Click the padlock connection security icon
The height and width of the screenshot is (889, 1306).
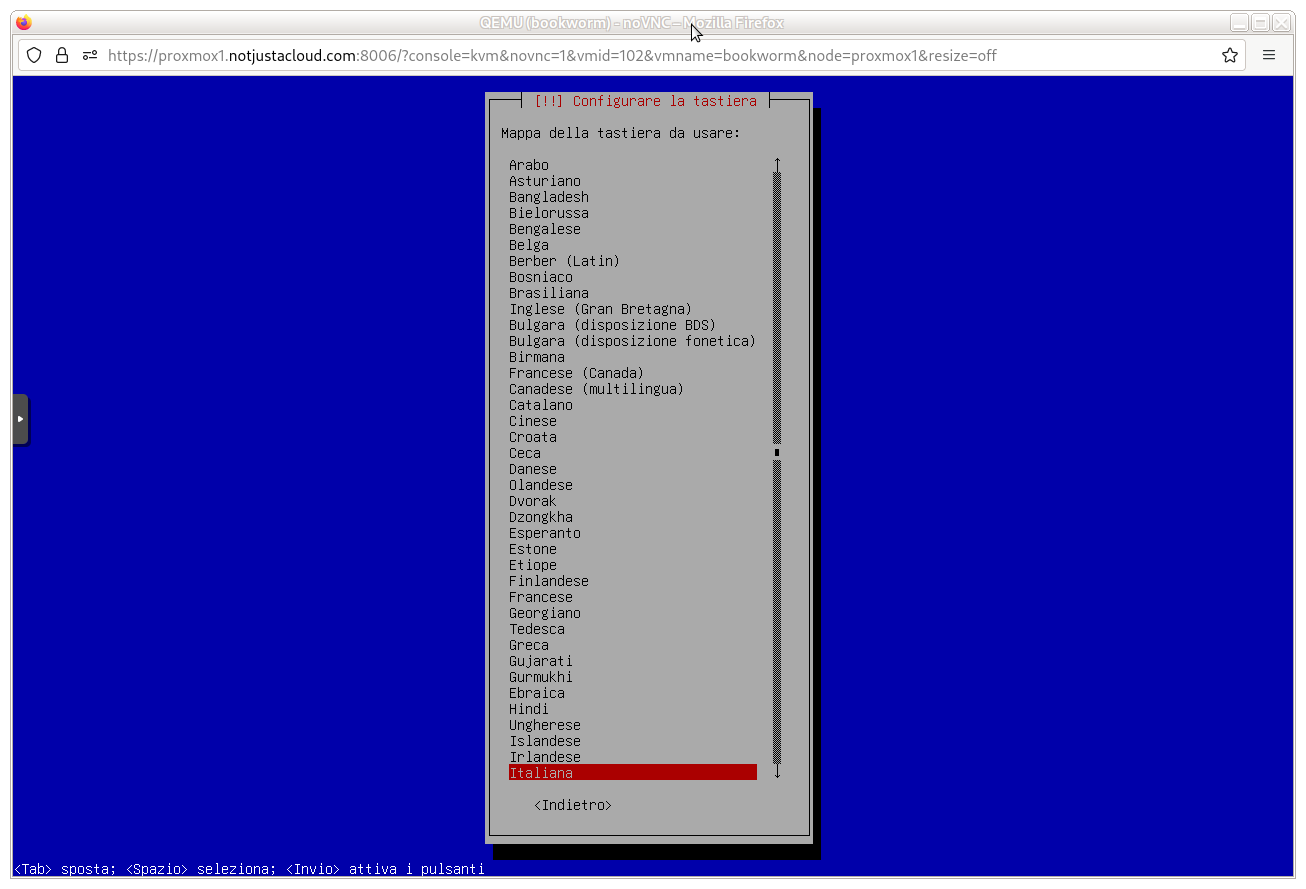(x=62, y=56)
